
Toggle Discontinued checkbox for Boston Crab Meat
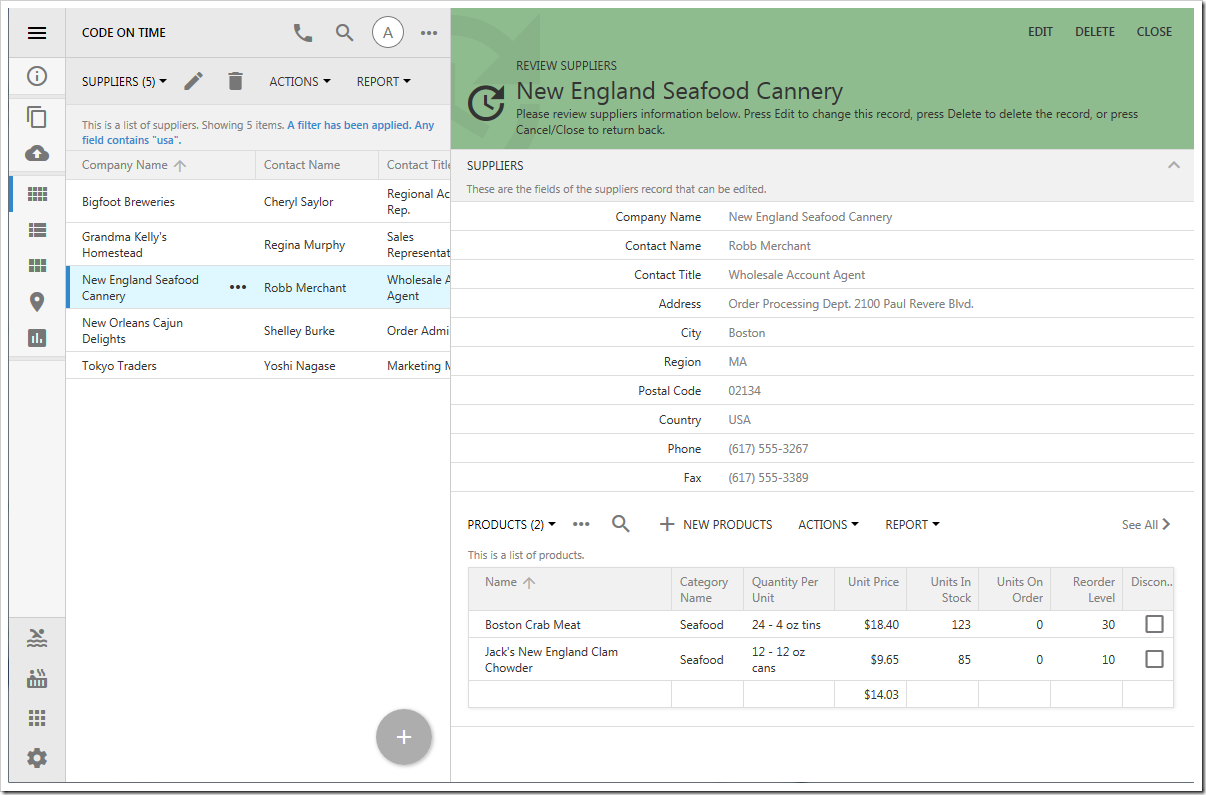1154,624
